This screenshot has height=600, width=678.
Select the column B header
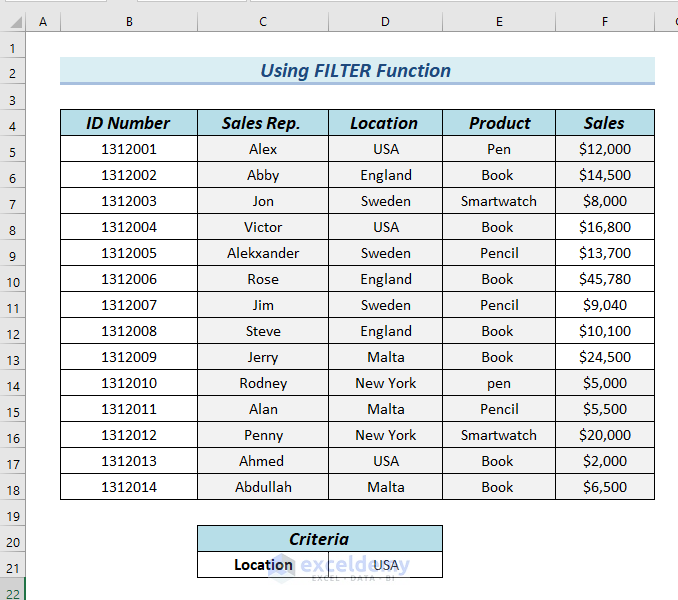click(x=128, y=21)
